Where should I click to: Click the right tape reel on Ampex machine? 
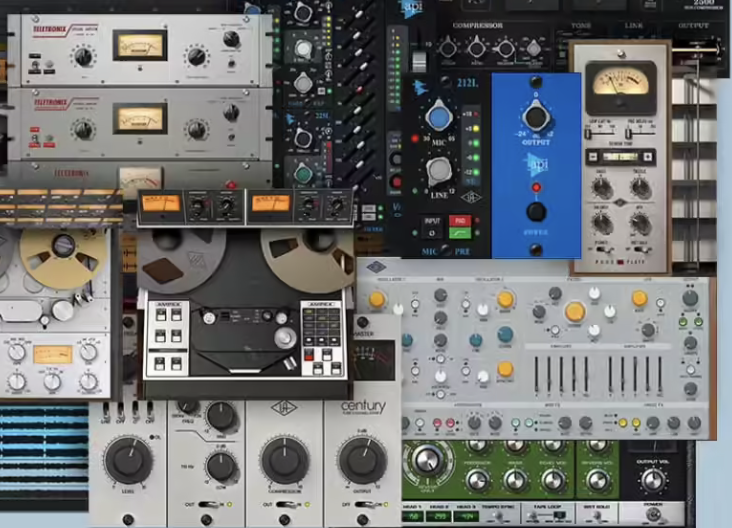(x=307, y=259)
